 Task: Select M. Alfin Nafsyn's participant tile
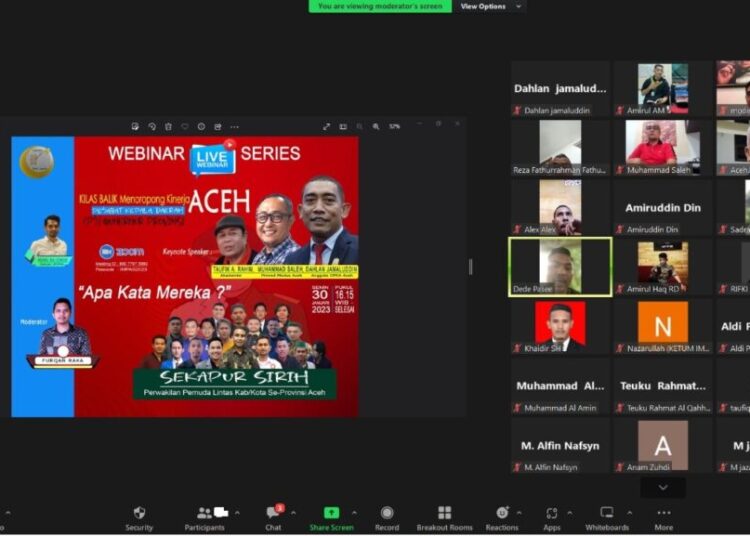click(560, 446)
